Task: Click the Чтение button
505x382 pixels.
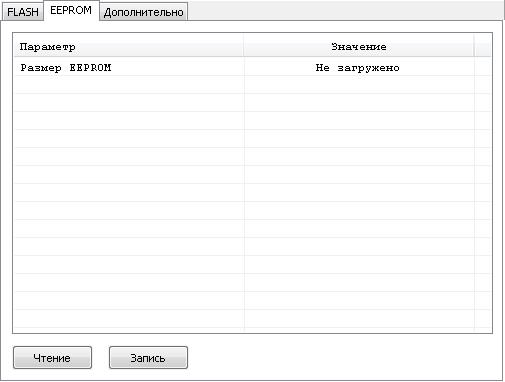Action: click(52, 358)
